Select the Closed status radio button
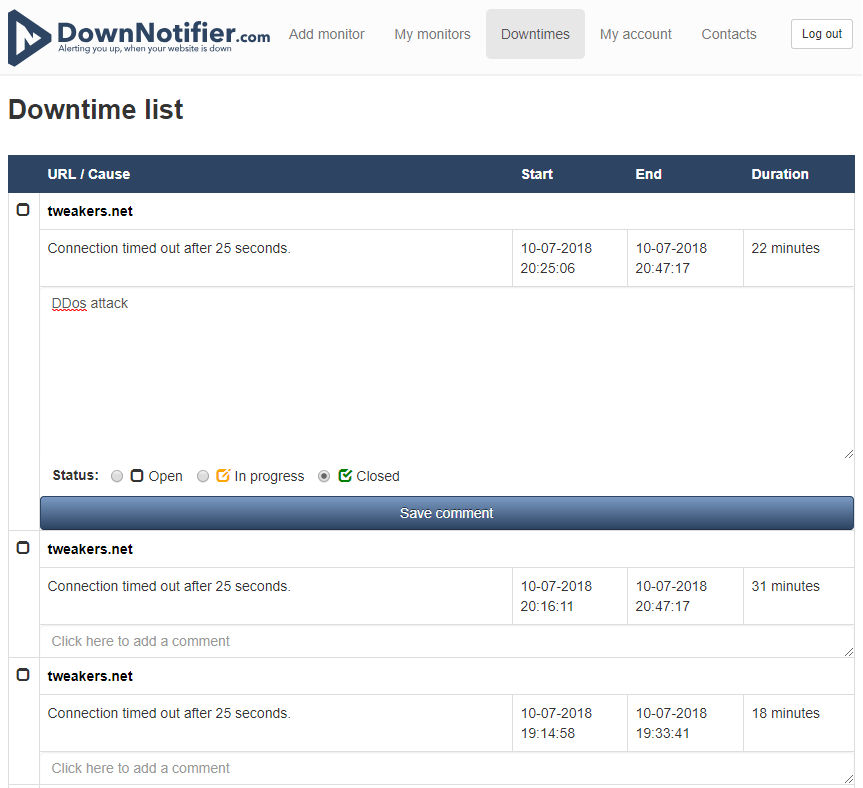863x788 pixels. (x=324, y=476)
